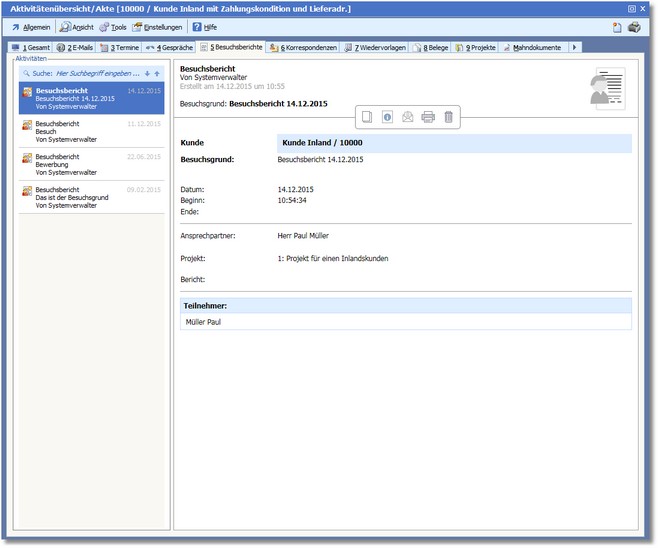658x548 pixels.
Task: Delete the report with the trash icon
Action: coord(448,117)
